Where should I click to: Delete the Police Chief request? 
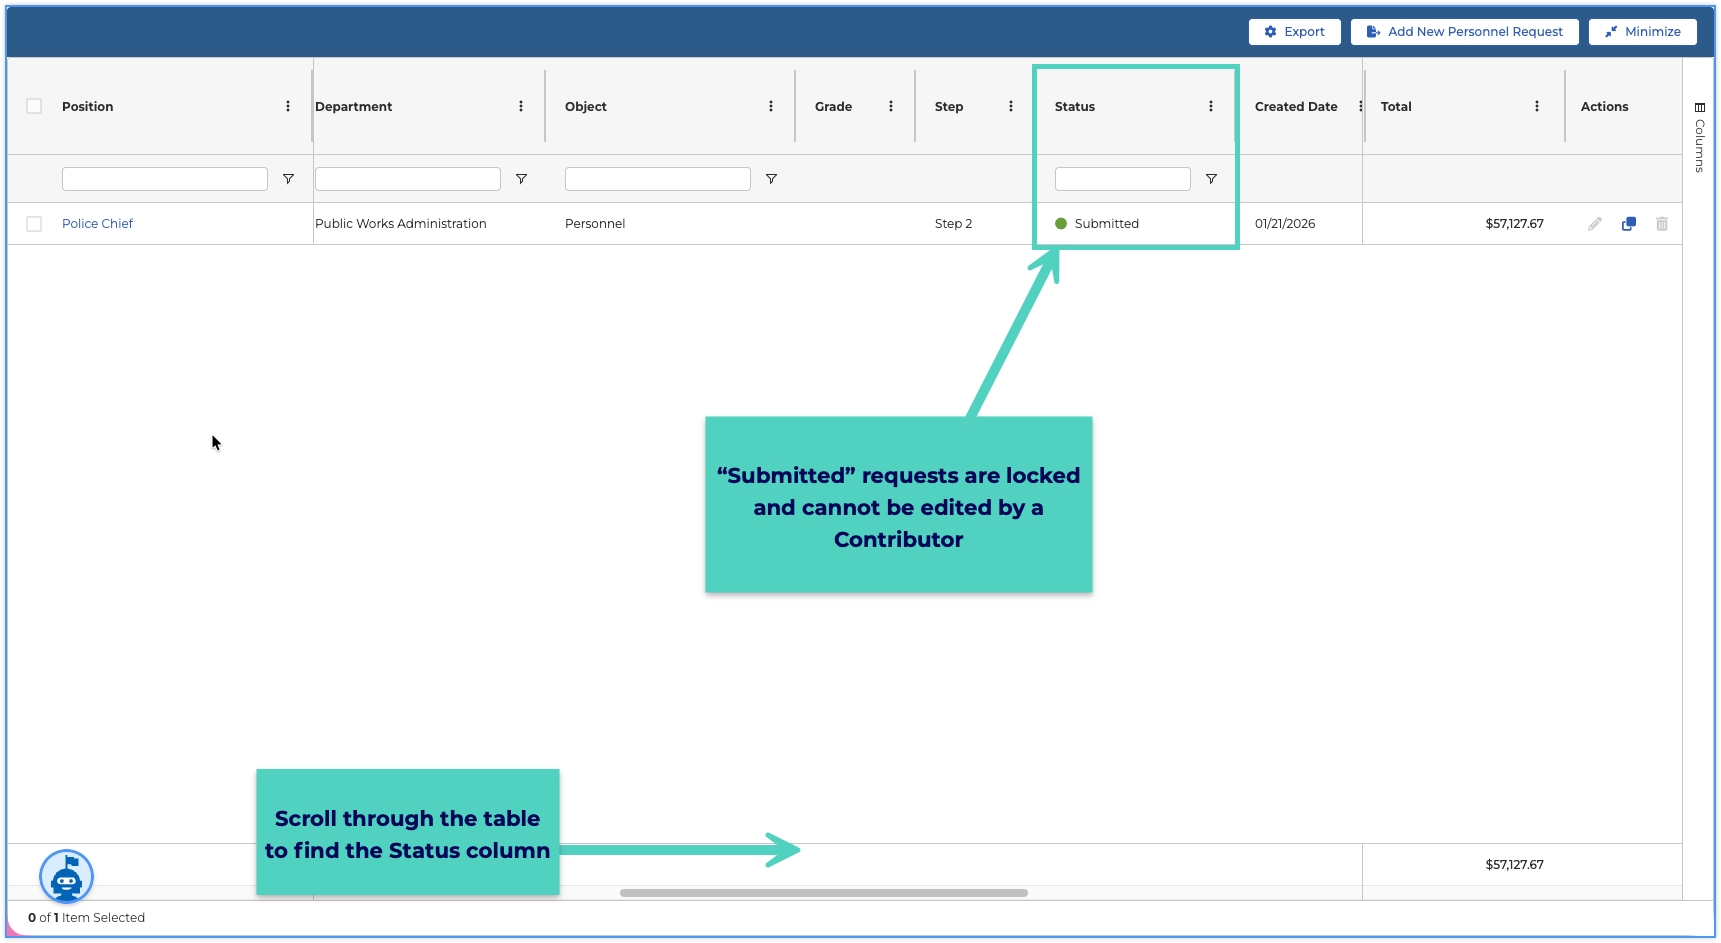coord(1662,224)
